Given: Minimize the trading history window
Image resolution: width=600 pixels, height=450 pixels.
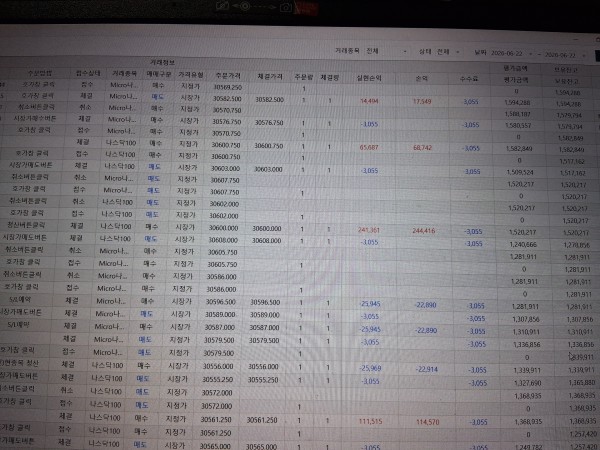Looking at the screenshot, I should coord(576,40).
